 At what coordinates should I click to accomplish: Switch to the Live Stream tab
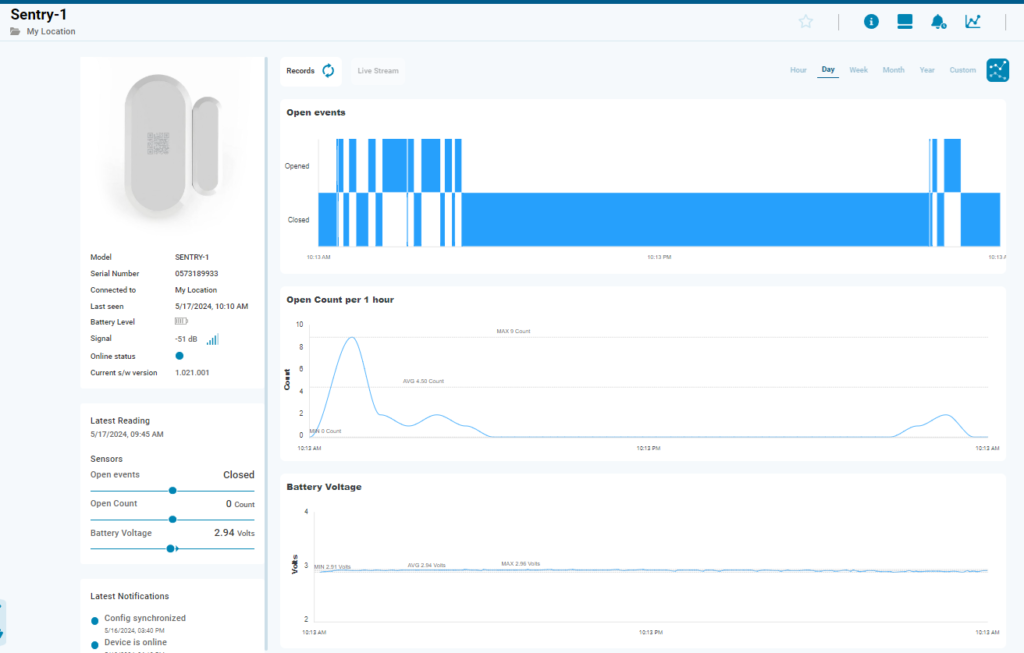(378, 70)
